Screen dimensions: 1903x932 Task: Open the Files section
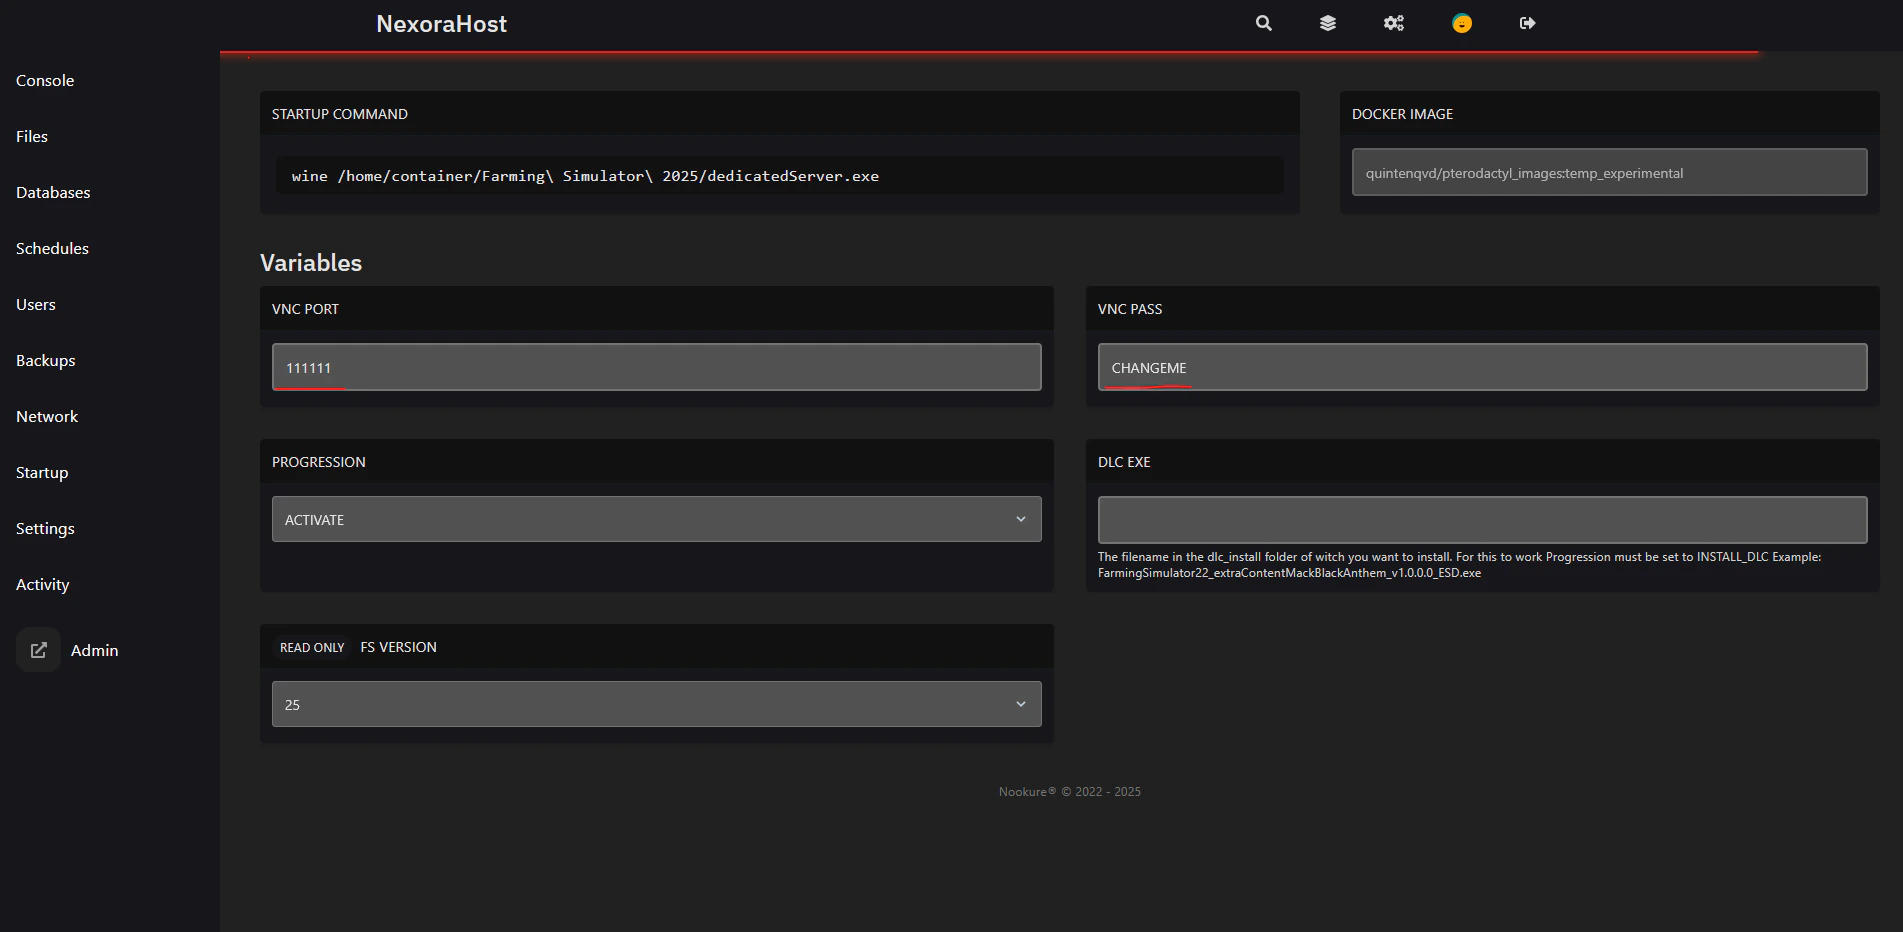coord(32,136)
